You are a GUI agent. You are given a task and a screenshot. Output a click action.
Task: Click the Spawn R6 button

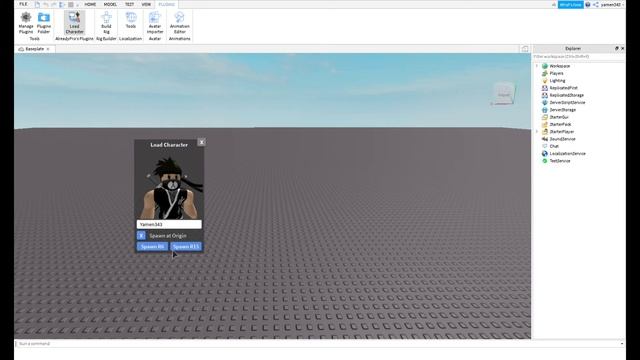(152, 247)
